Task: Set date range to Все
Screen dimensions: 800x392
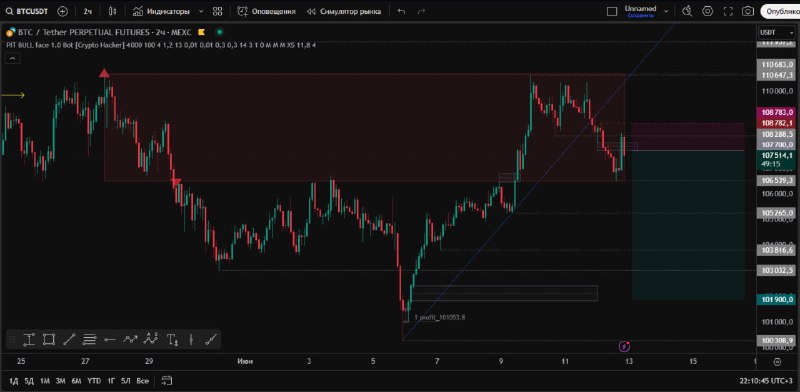Action: coord(143,381)
